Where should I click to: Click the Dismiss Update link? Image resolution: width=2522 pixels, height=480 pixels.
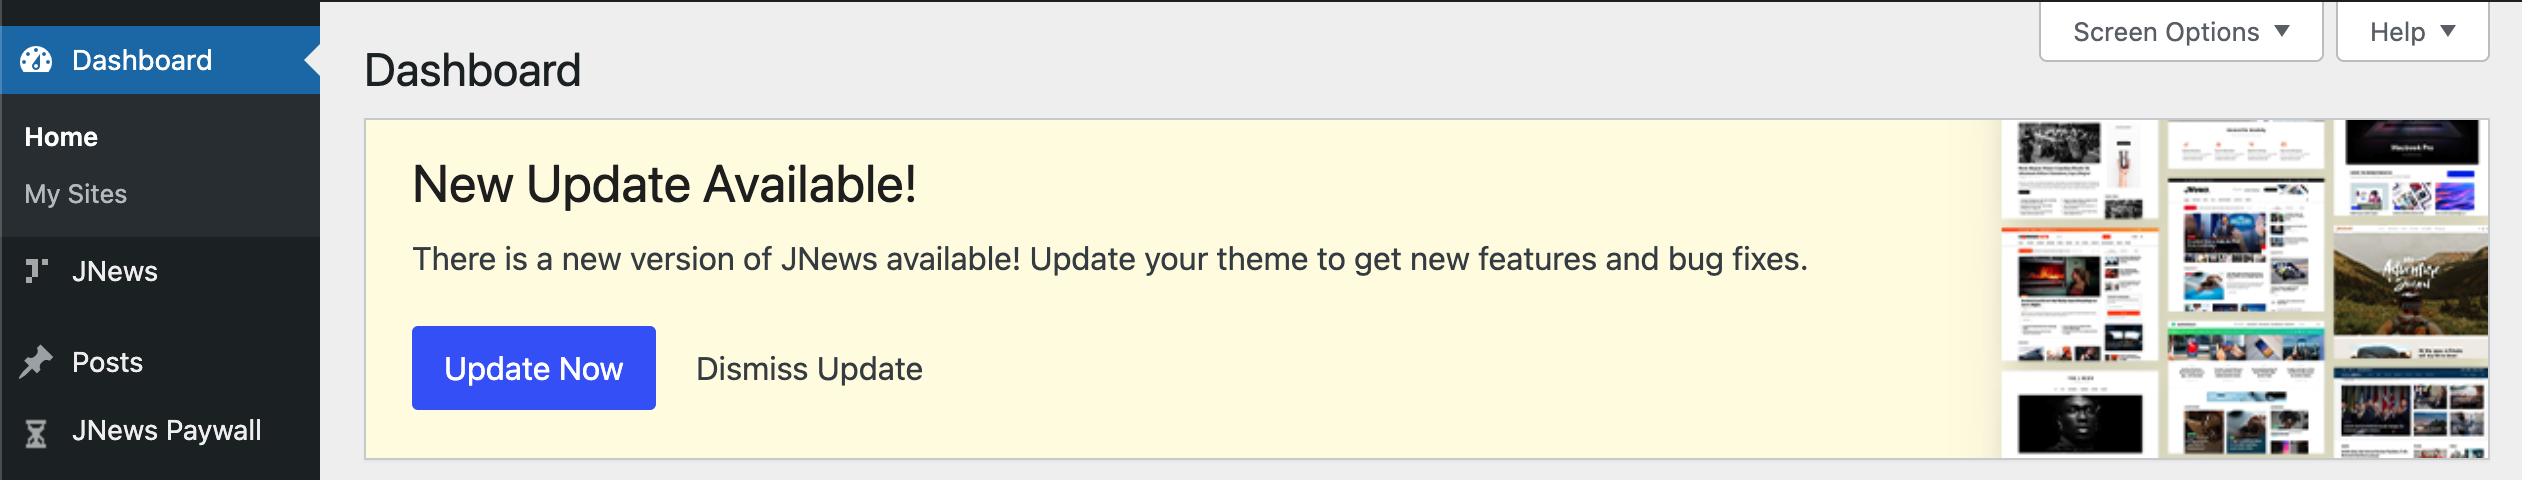click(809, 369)
